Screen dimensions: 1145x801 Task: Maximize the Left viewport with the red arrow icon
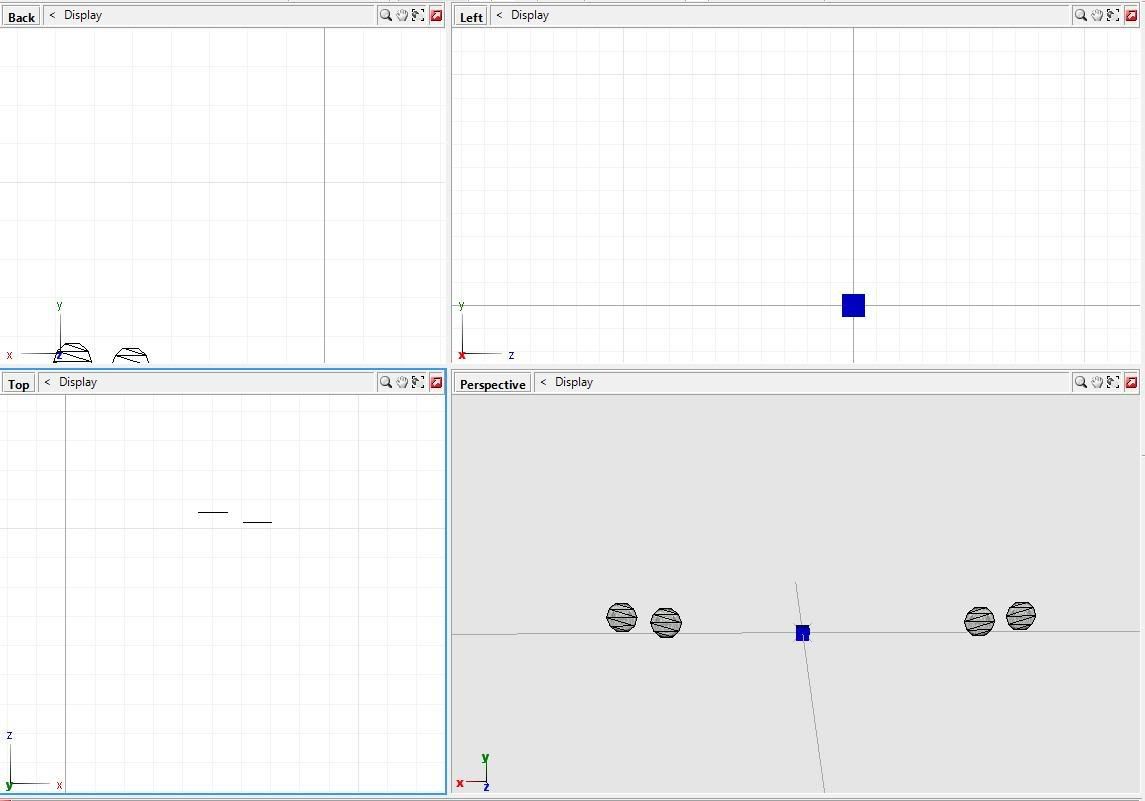pos(1131,16)
